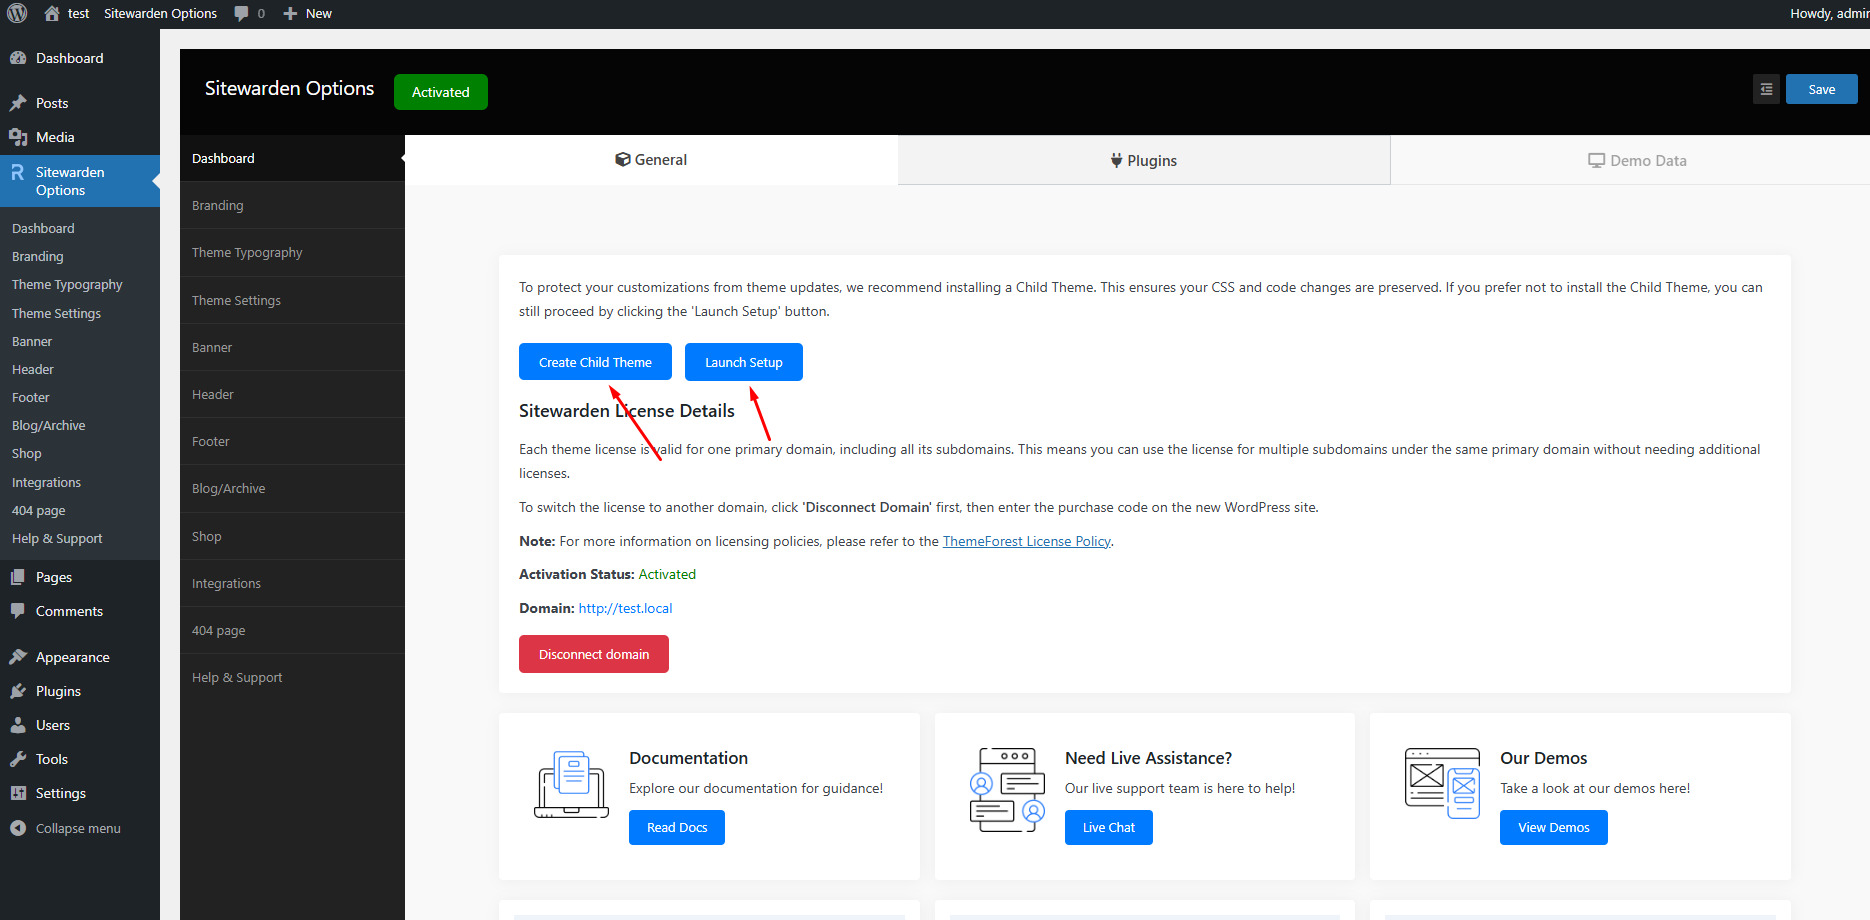Click Sitewarden Options in the admin bar

160,13
